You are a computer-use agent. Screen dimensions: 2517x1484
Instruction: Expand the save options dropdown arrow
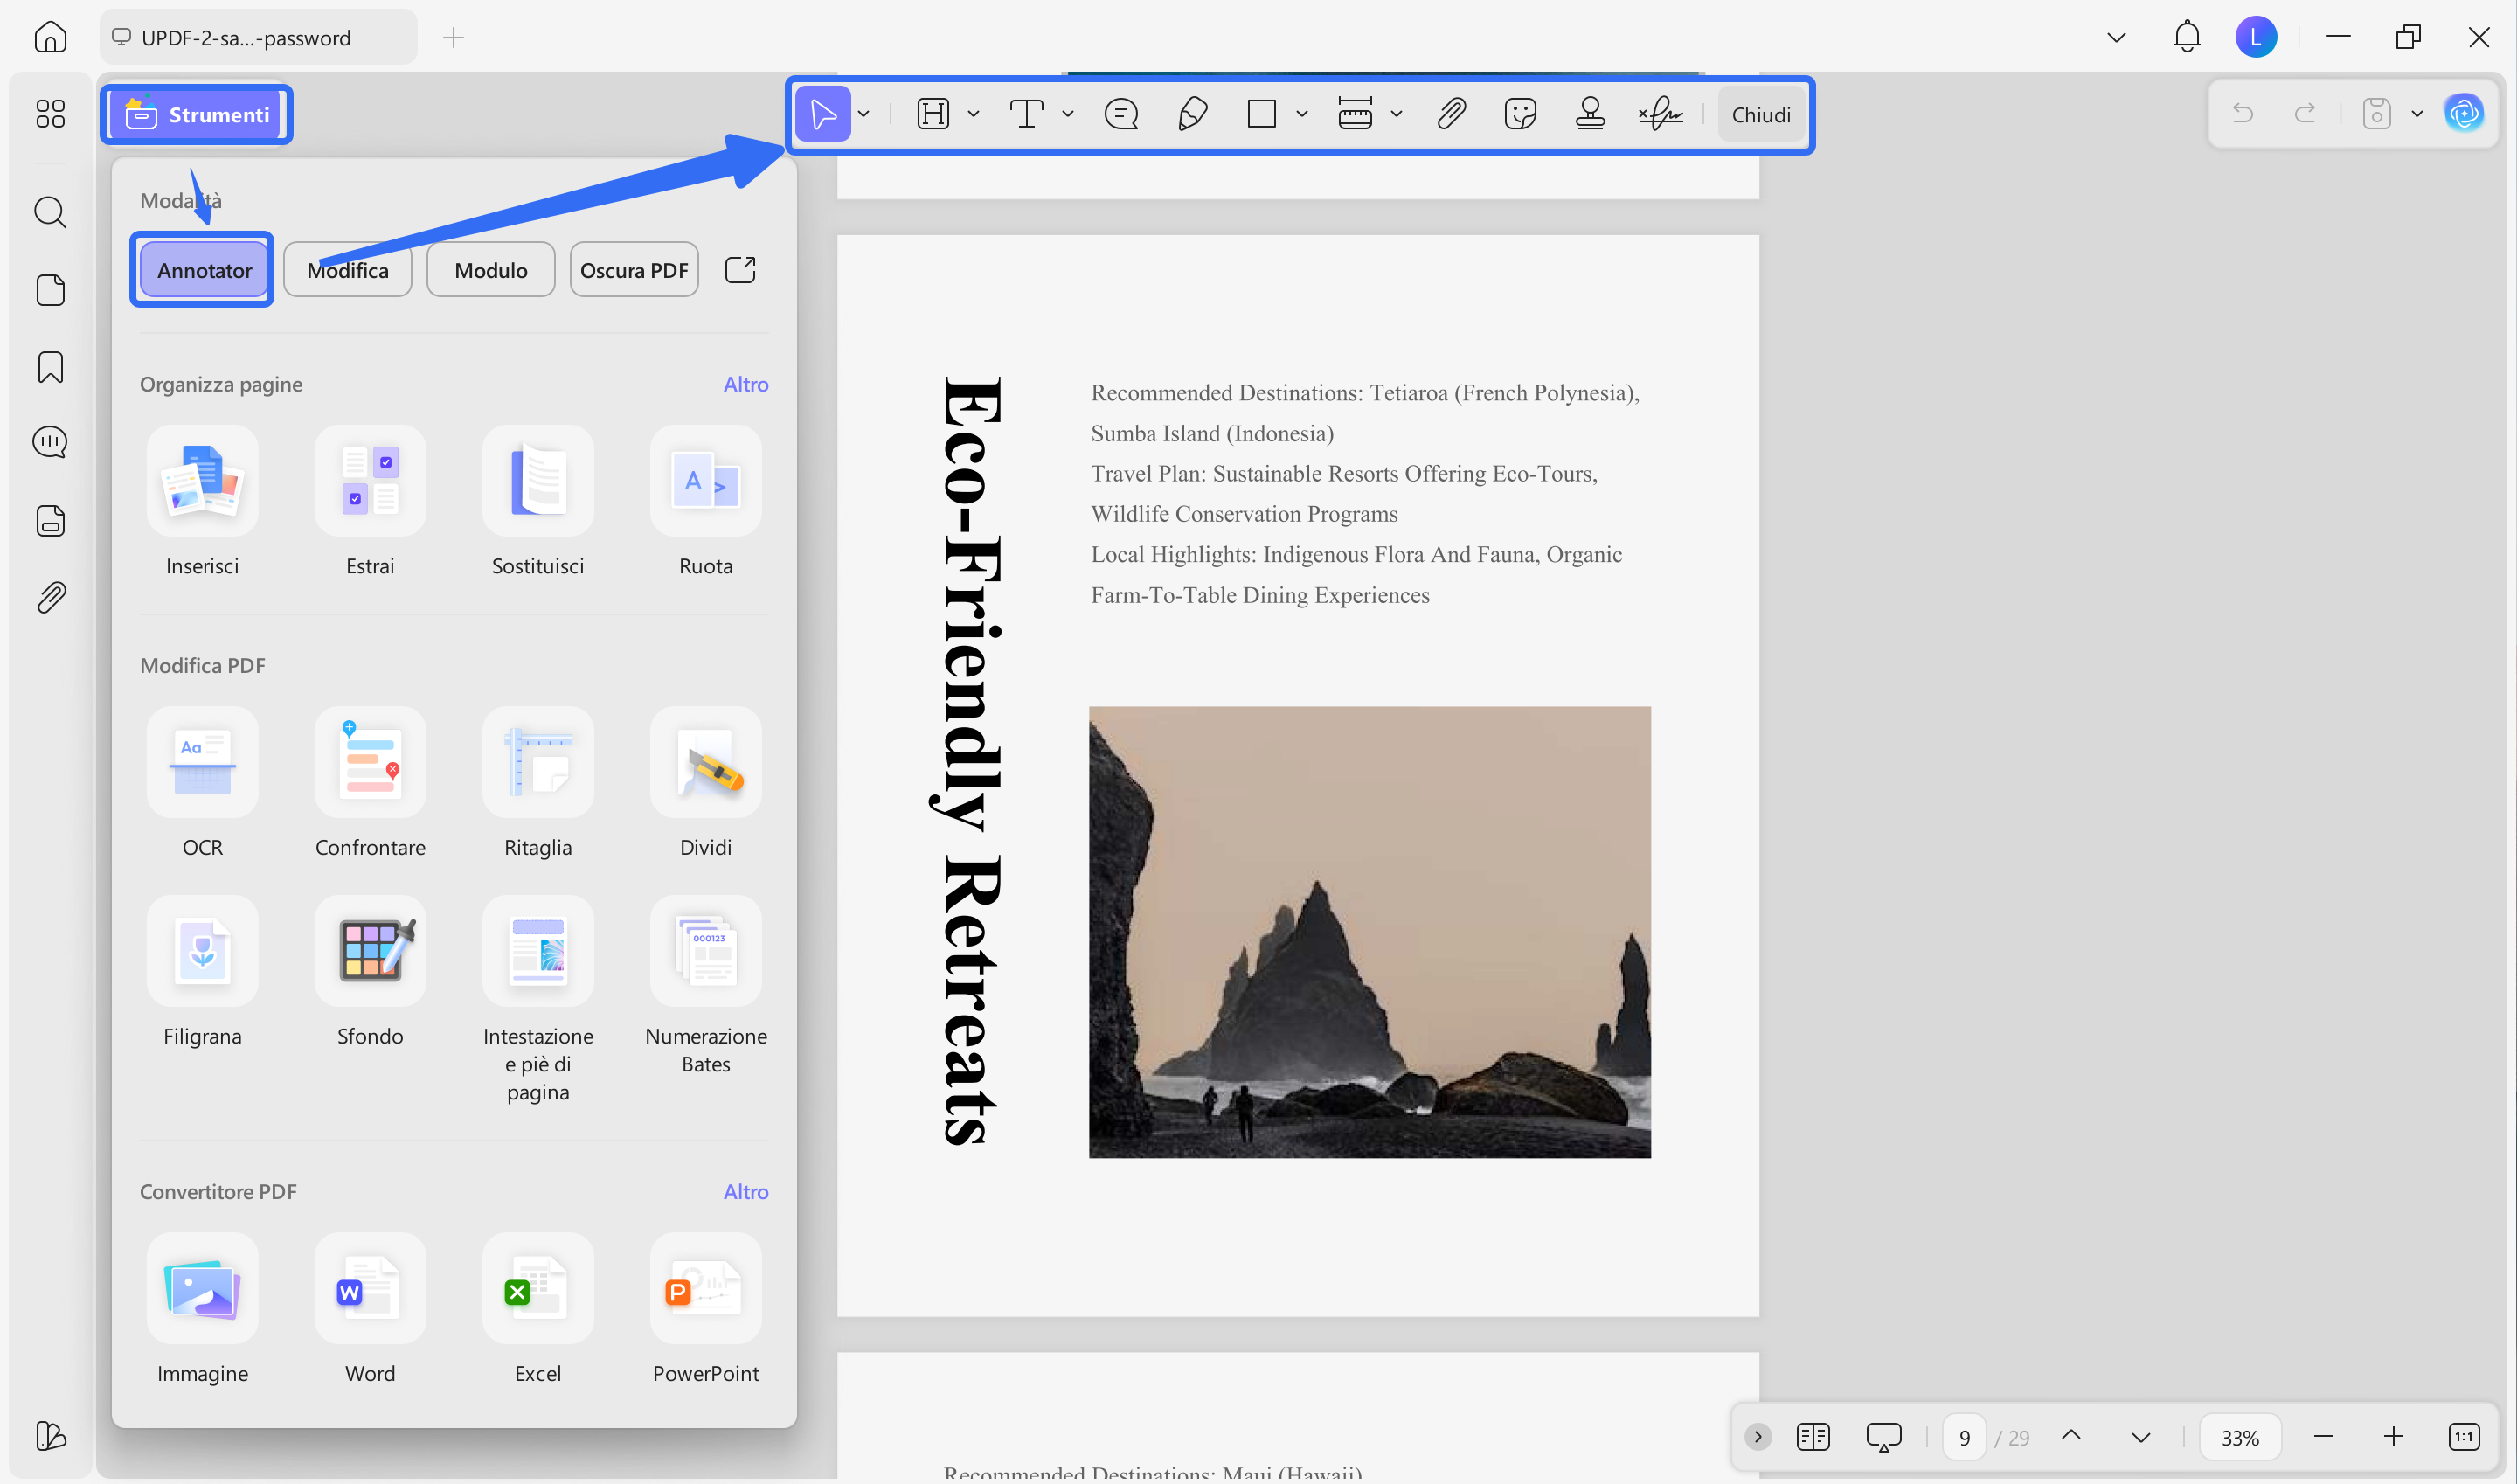[2417, 114]
